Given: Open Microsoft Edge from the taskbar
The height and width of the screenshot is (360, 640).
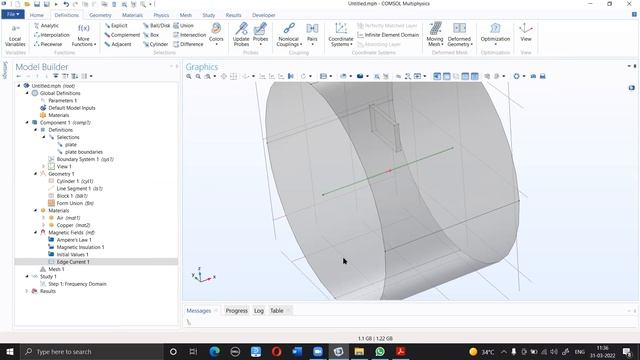Looking at the screenshot, I should (214, 351).
